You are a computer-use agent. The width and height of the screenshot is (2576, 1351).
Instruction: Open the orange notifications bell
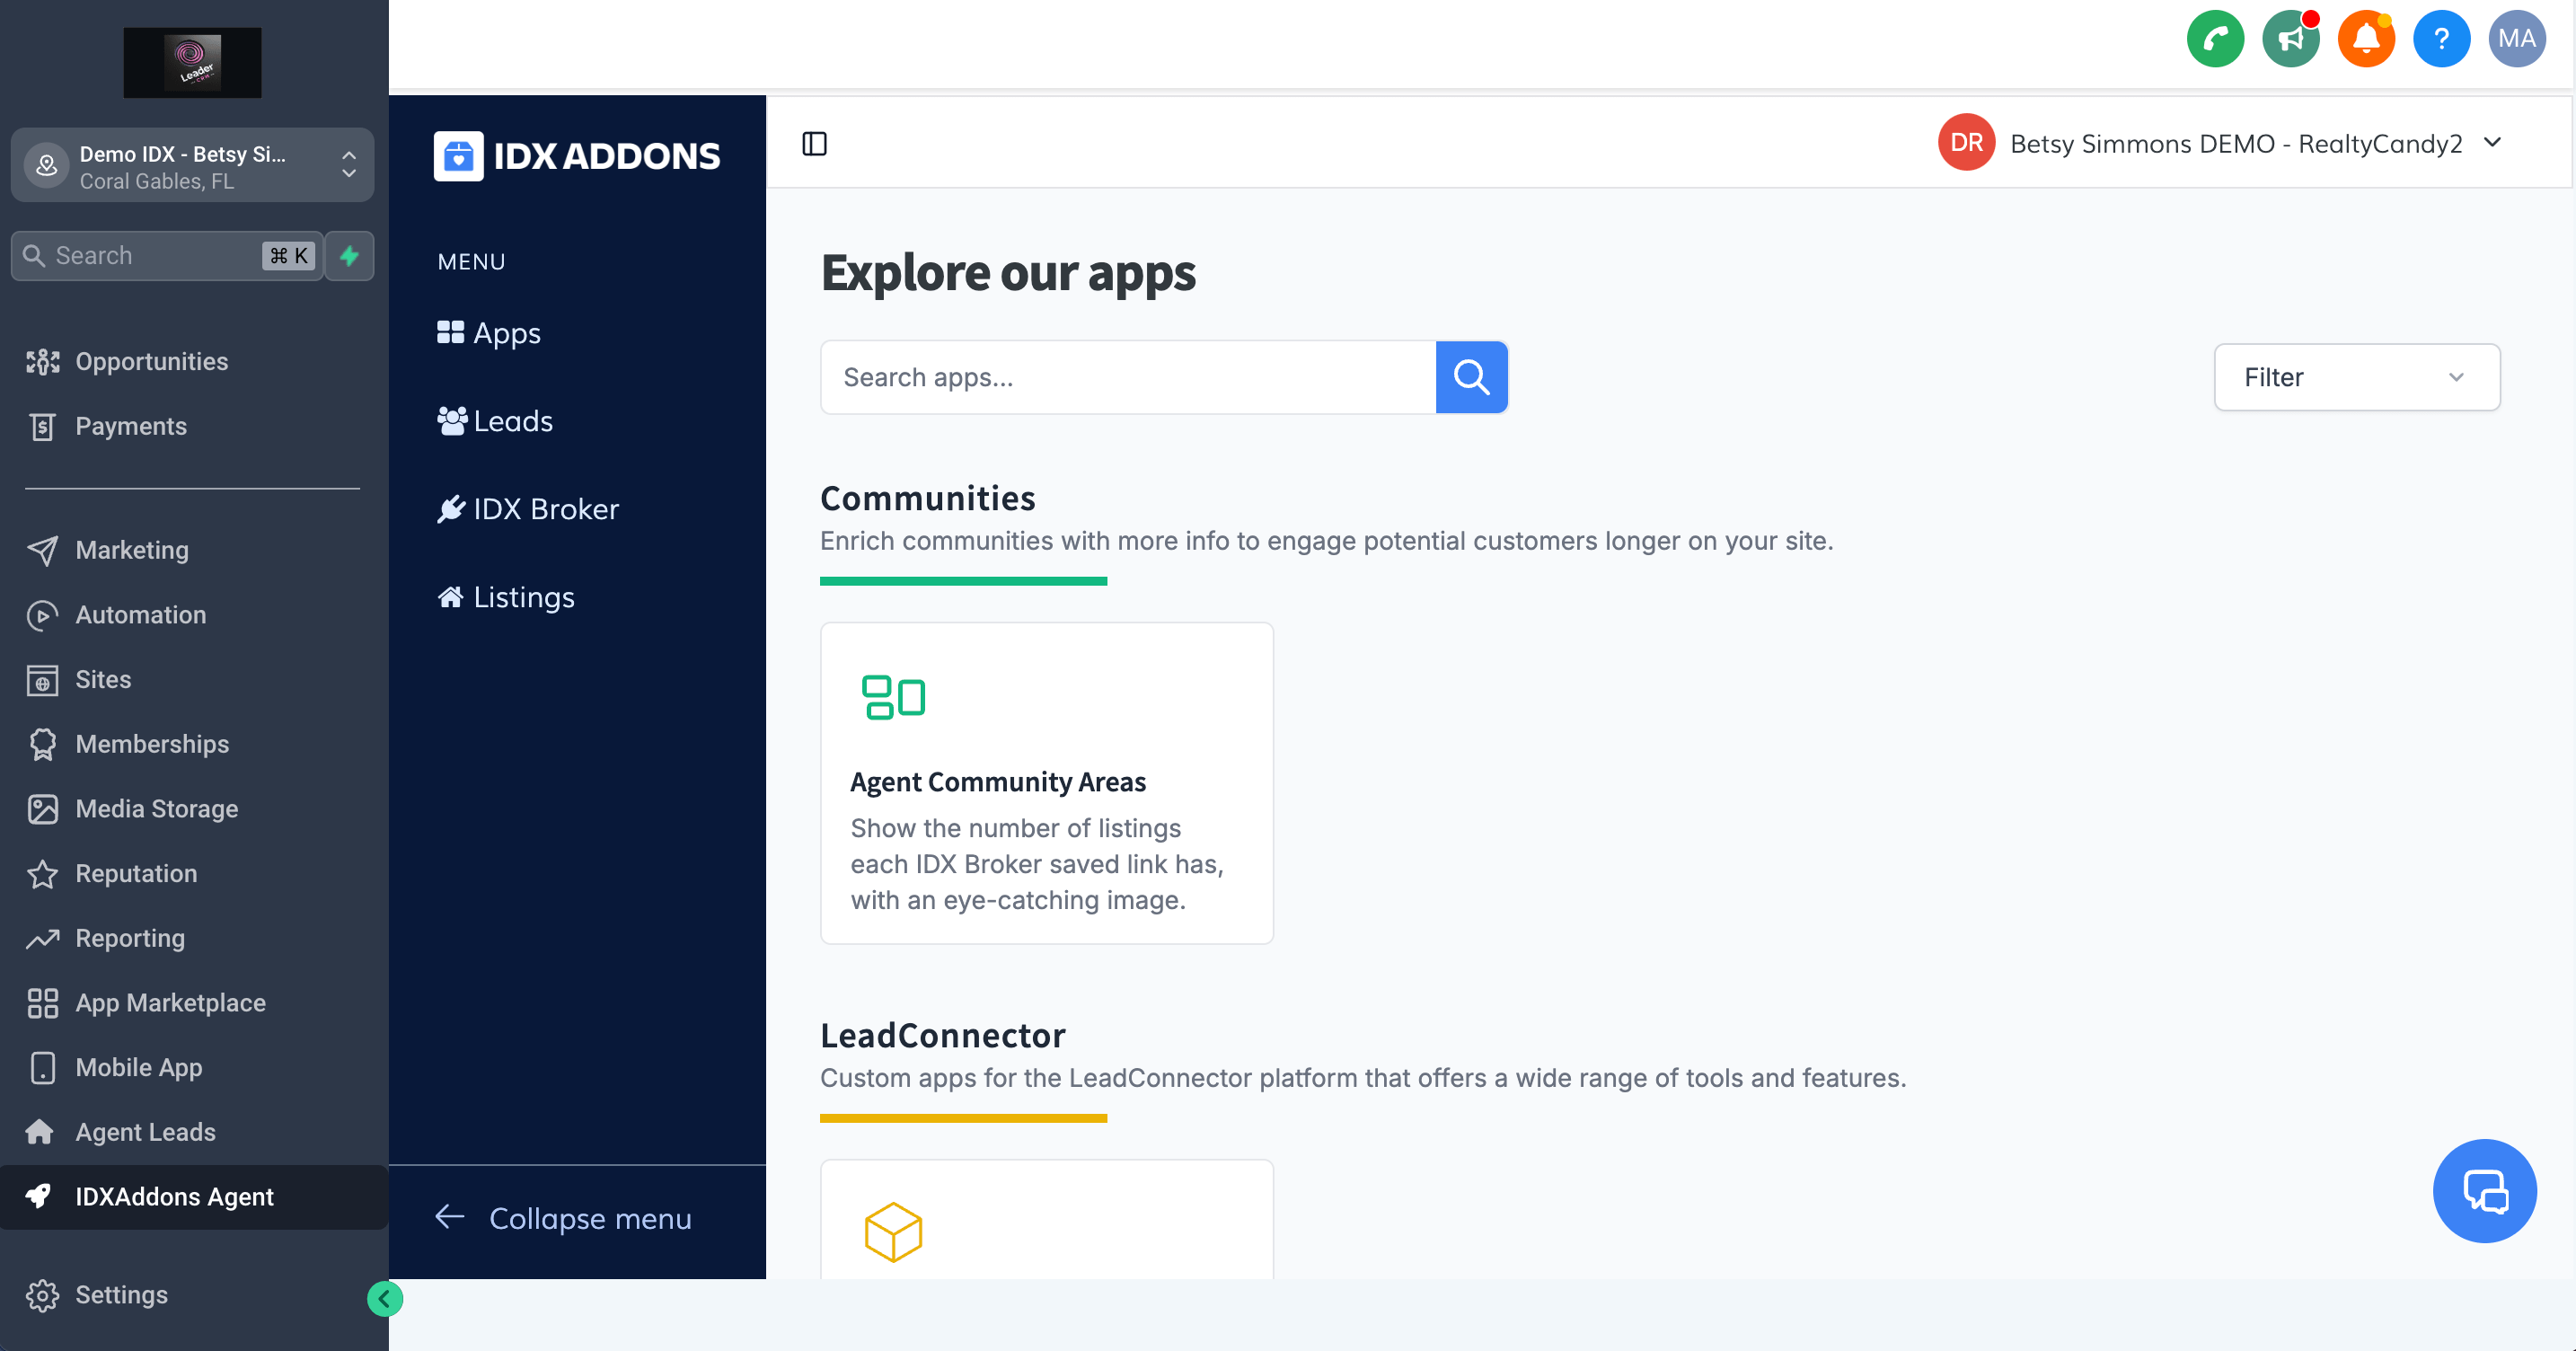(x=2365, y=39)
